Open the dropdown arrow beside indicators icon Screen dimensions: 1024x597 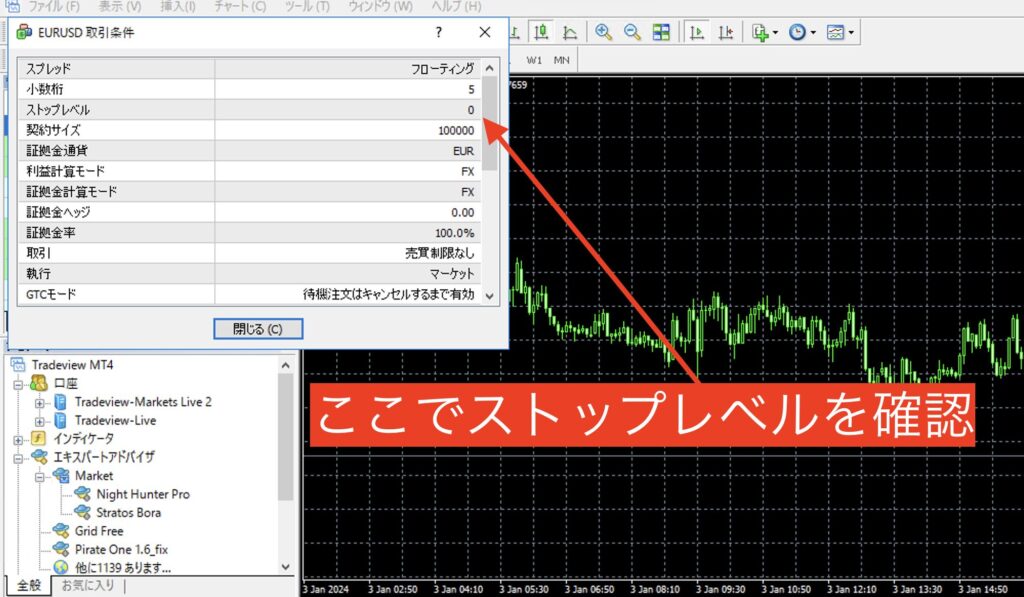(x=775, y=33)
